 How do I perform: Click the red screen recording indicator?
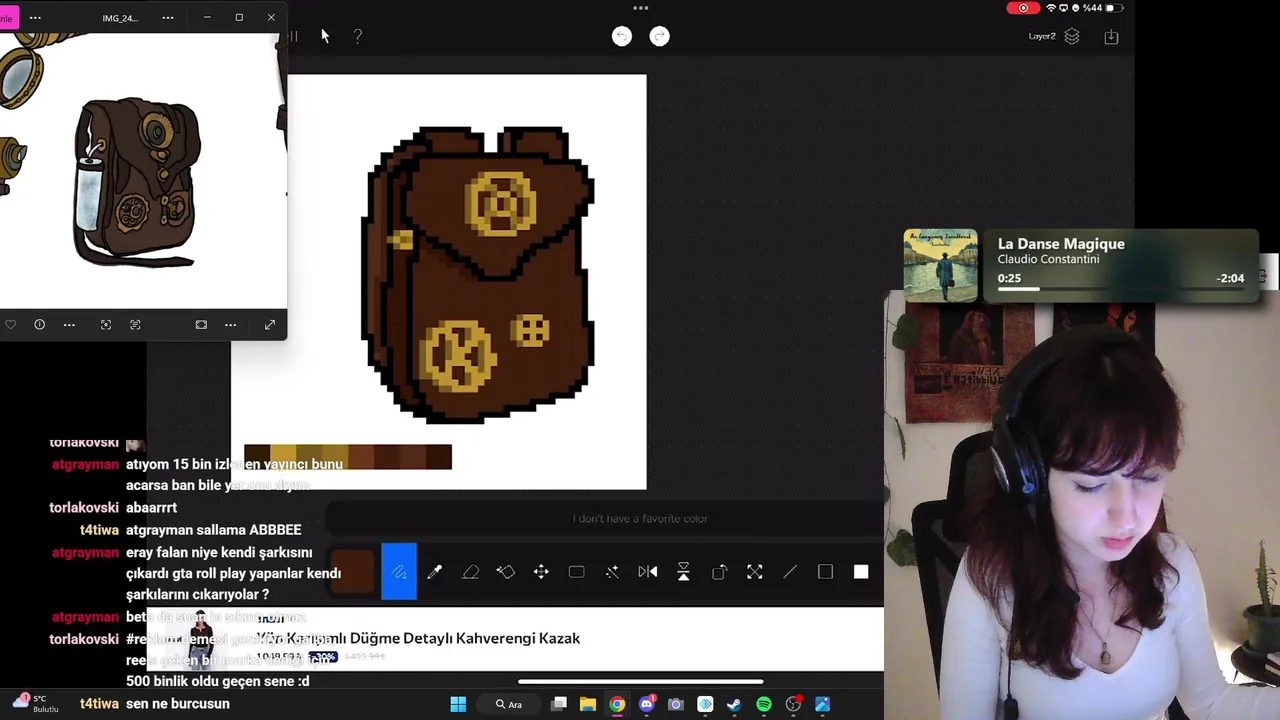coord(1023,8)
